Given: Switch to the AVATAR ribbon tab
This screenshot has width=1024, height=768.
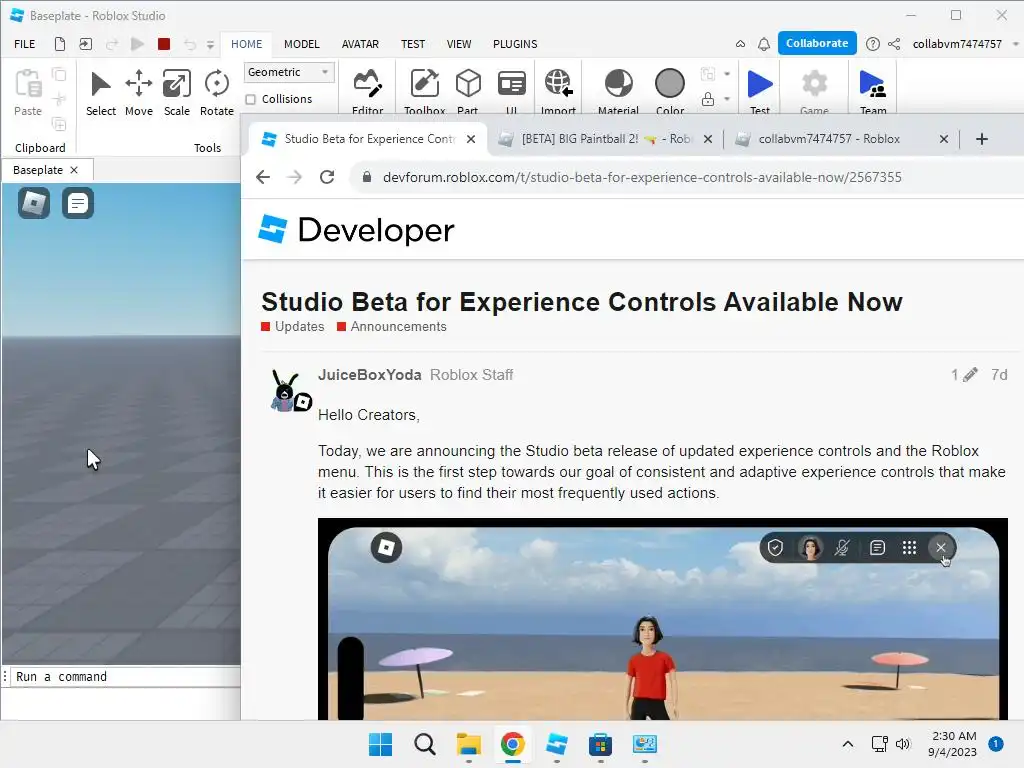Looking at the screenshot, I should click(360, 44).
